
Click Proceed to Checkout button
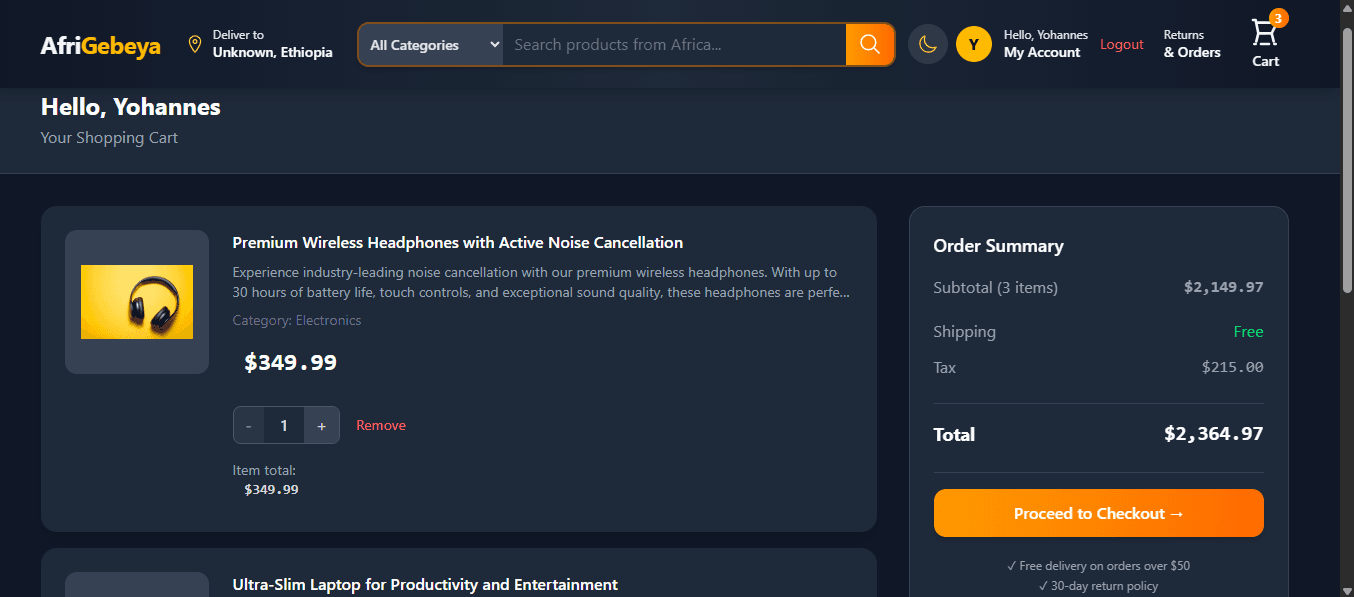[1098, 513]
